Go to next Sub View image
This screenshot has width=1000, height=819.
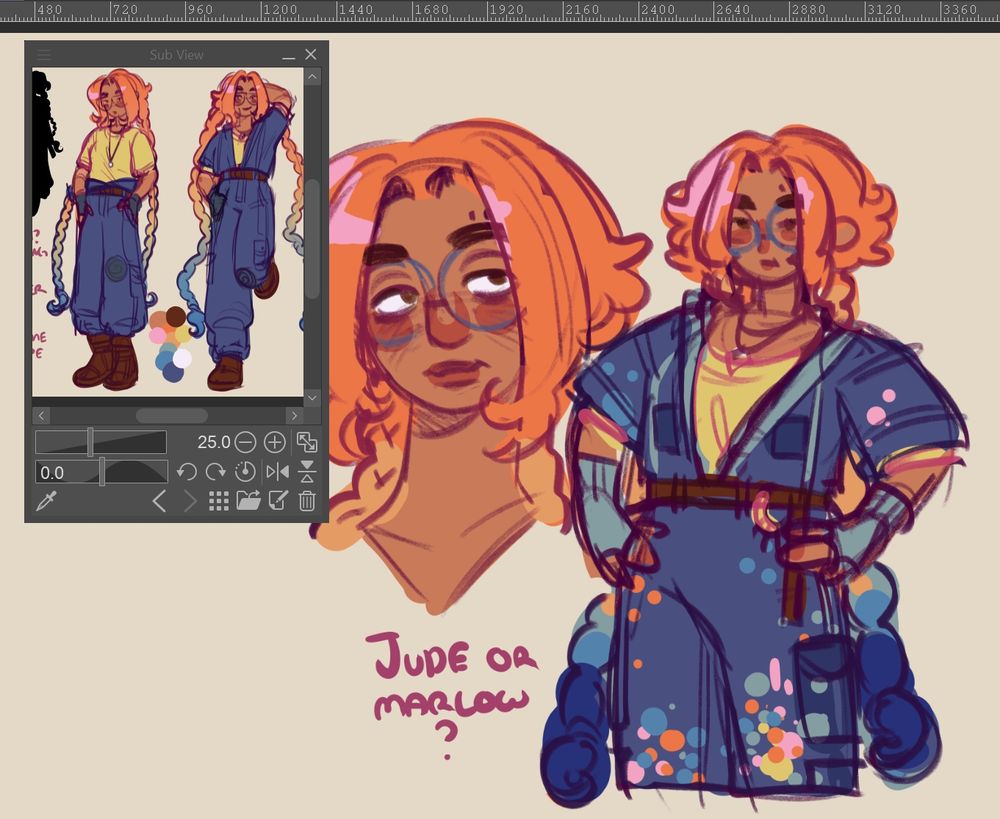[x=189, y=501]
